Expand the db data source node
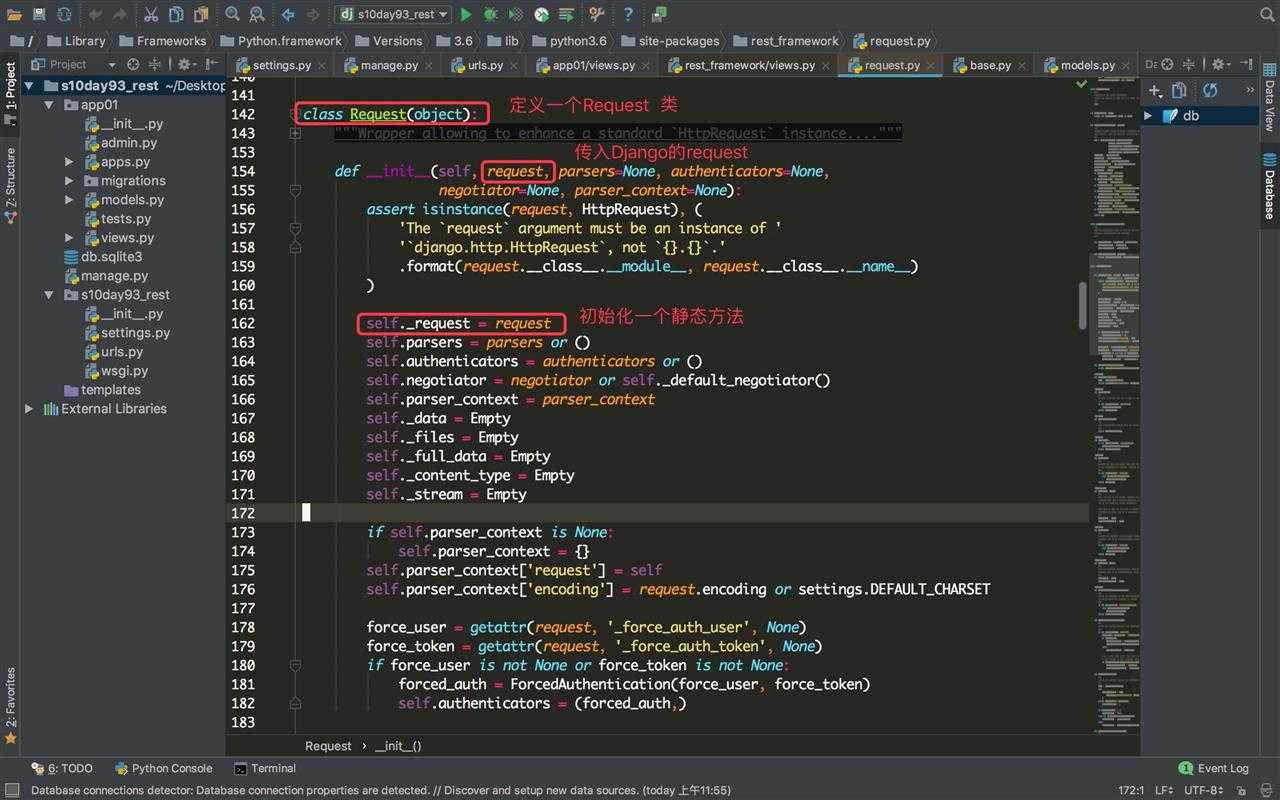 [1148, 115]
